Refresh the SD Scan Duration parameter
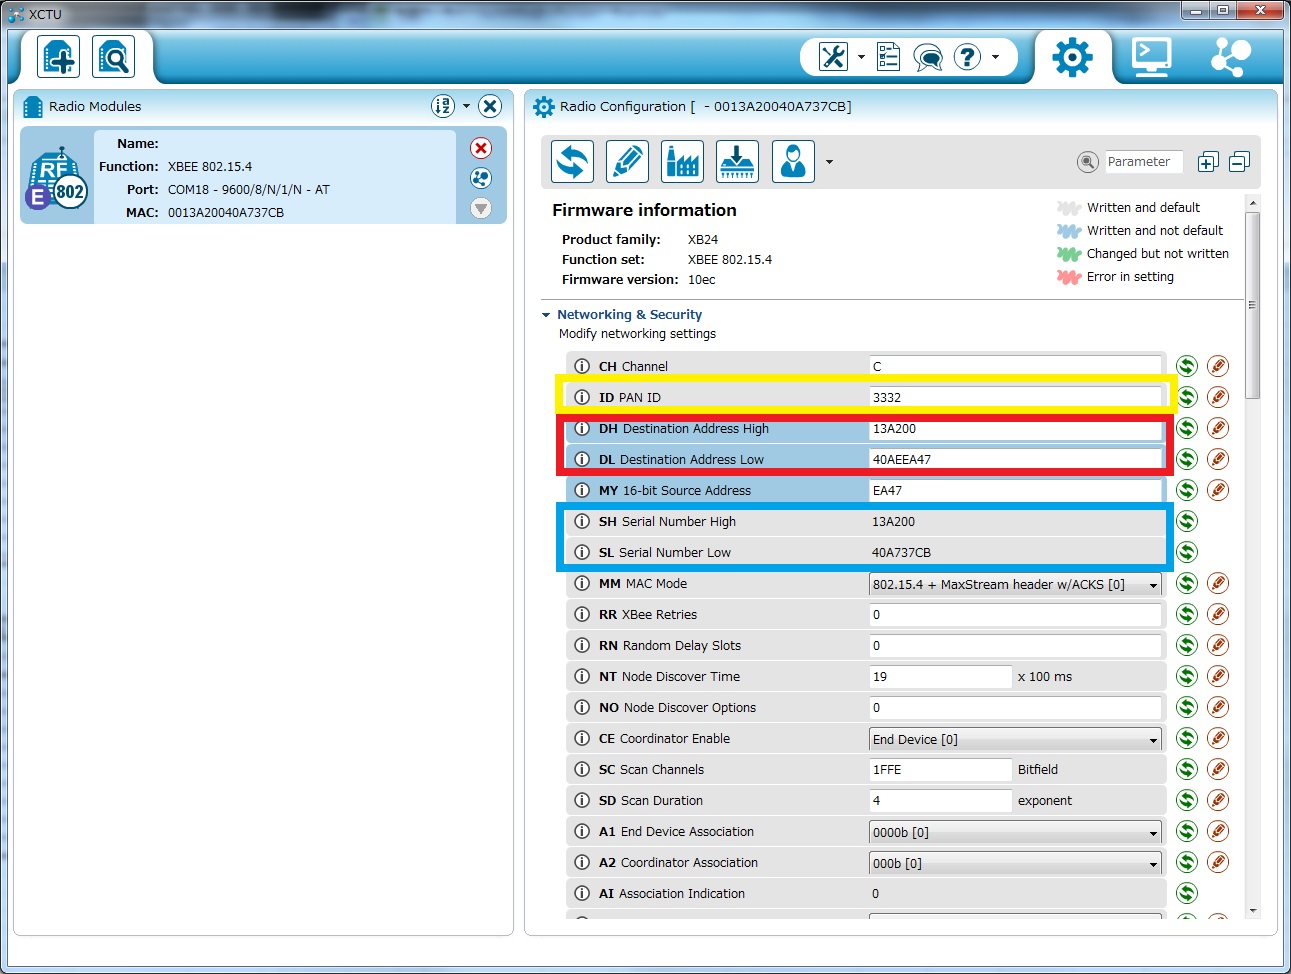The image size is (1291, 974). click(x=1187, y=800)
